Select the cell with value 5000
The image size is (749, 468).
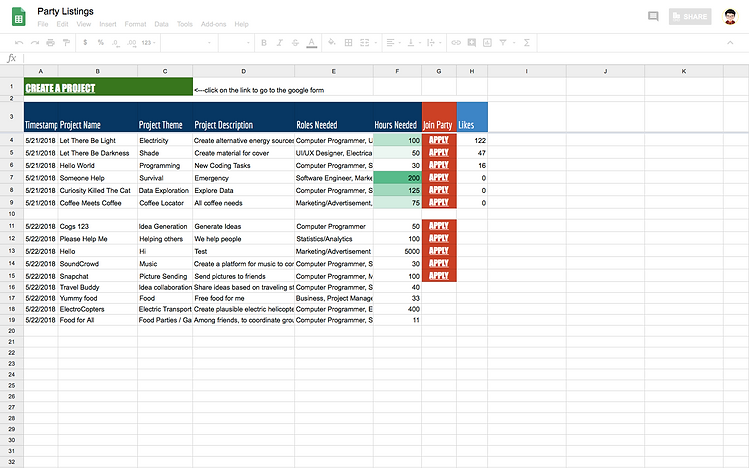397,251
